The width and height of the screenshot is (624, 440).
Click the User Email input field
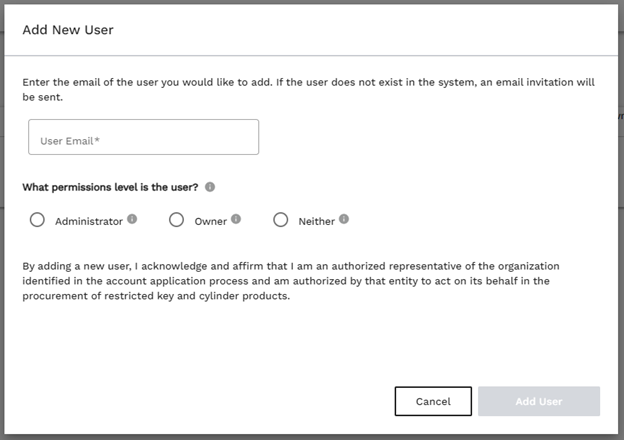tap(143, 138)
